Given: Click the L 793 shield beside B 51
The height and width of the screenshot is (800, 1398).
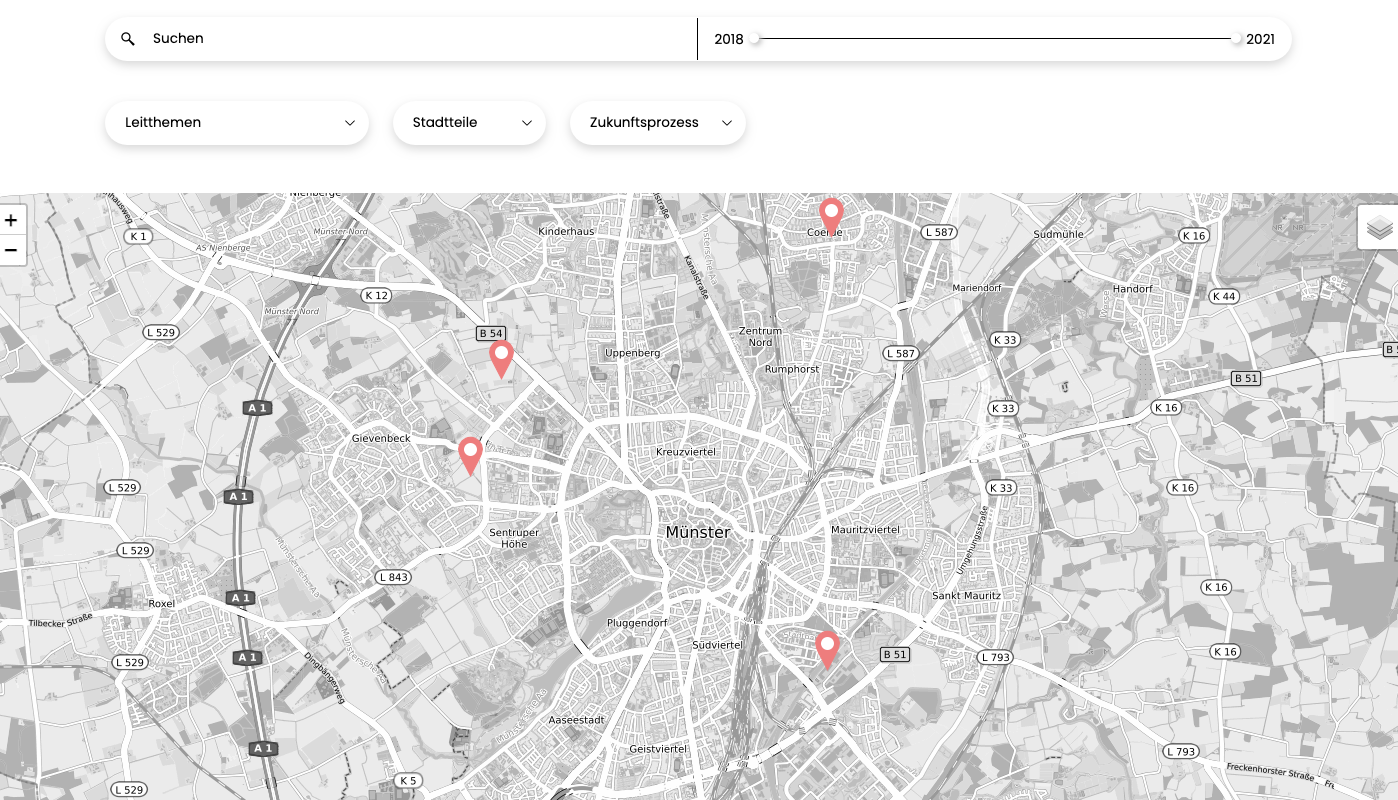Looking at the screenshot, I should 995,657.
